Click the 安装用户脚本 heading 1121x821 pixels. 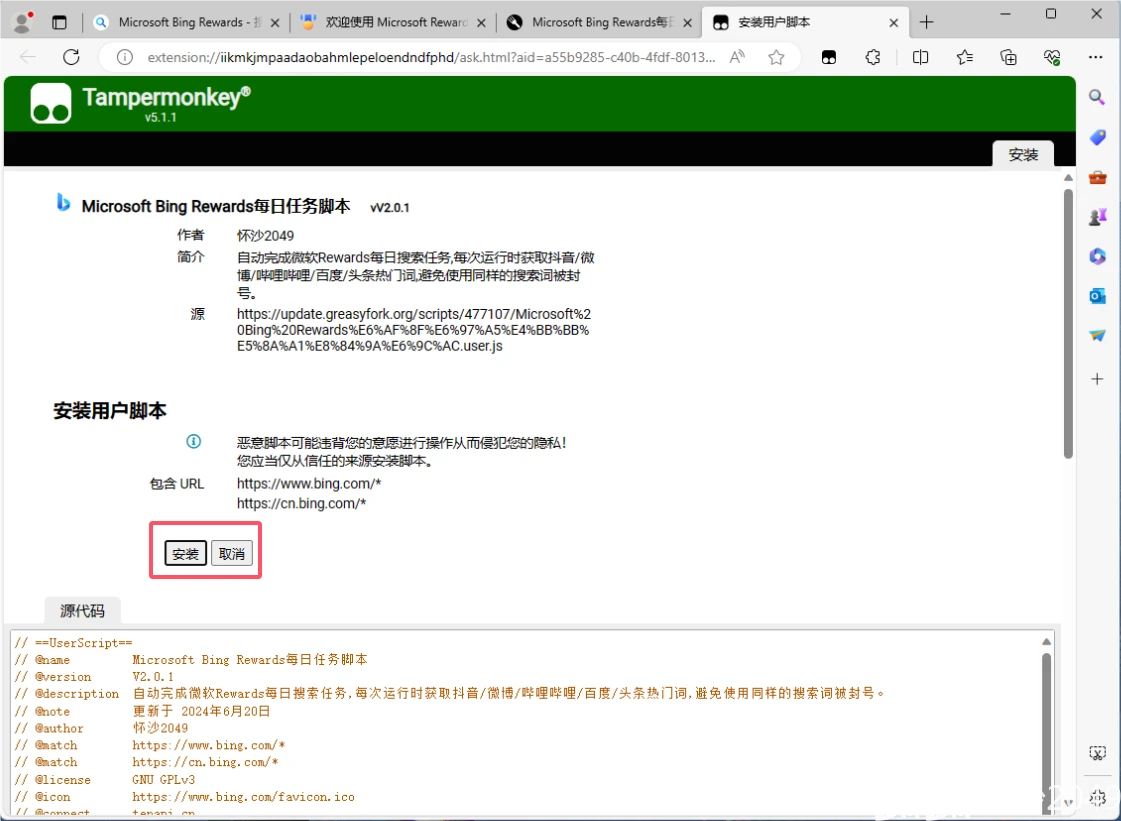(109, 410)
